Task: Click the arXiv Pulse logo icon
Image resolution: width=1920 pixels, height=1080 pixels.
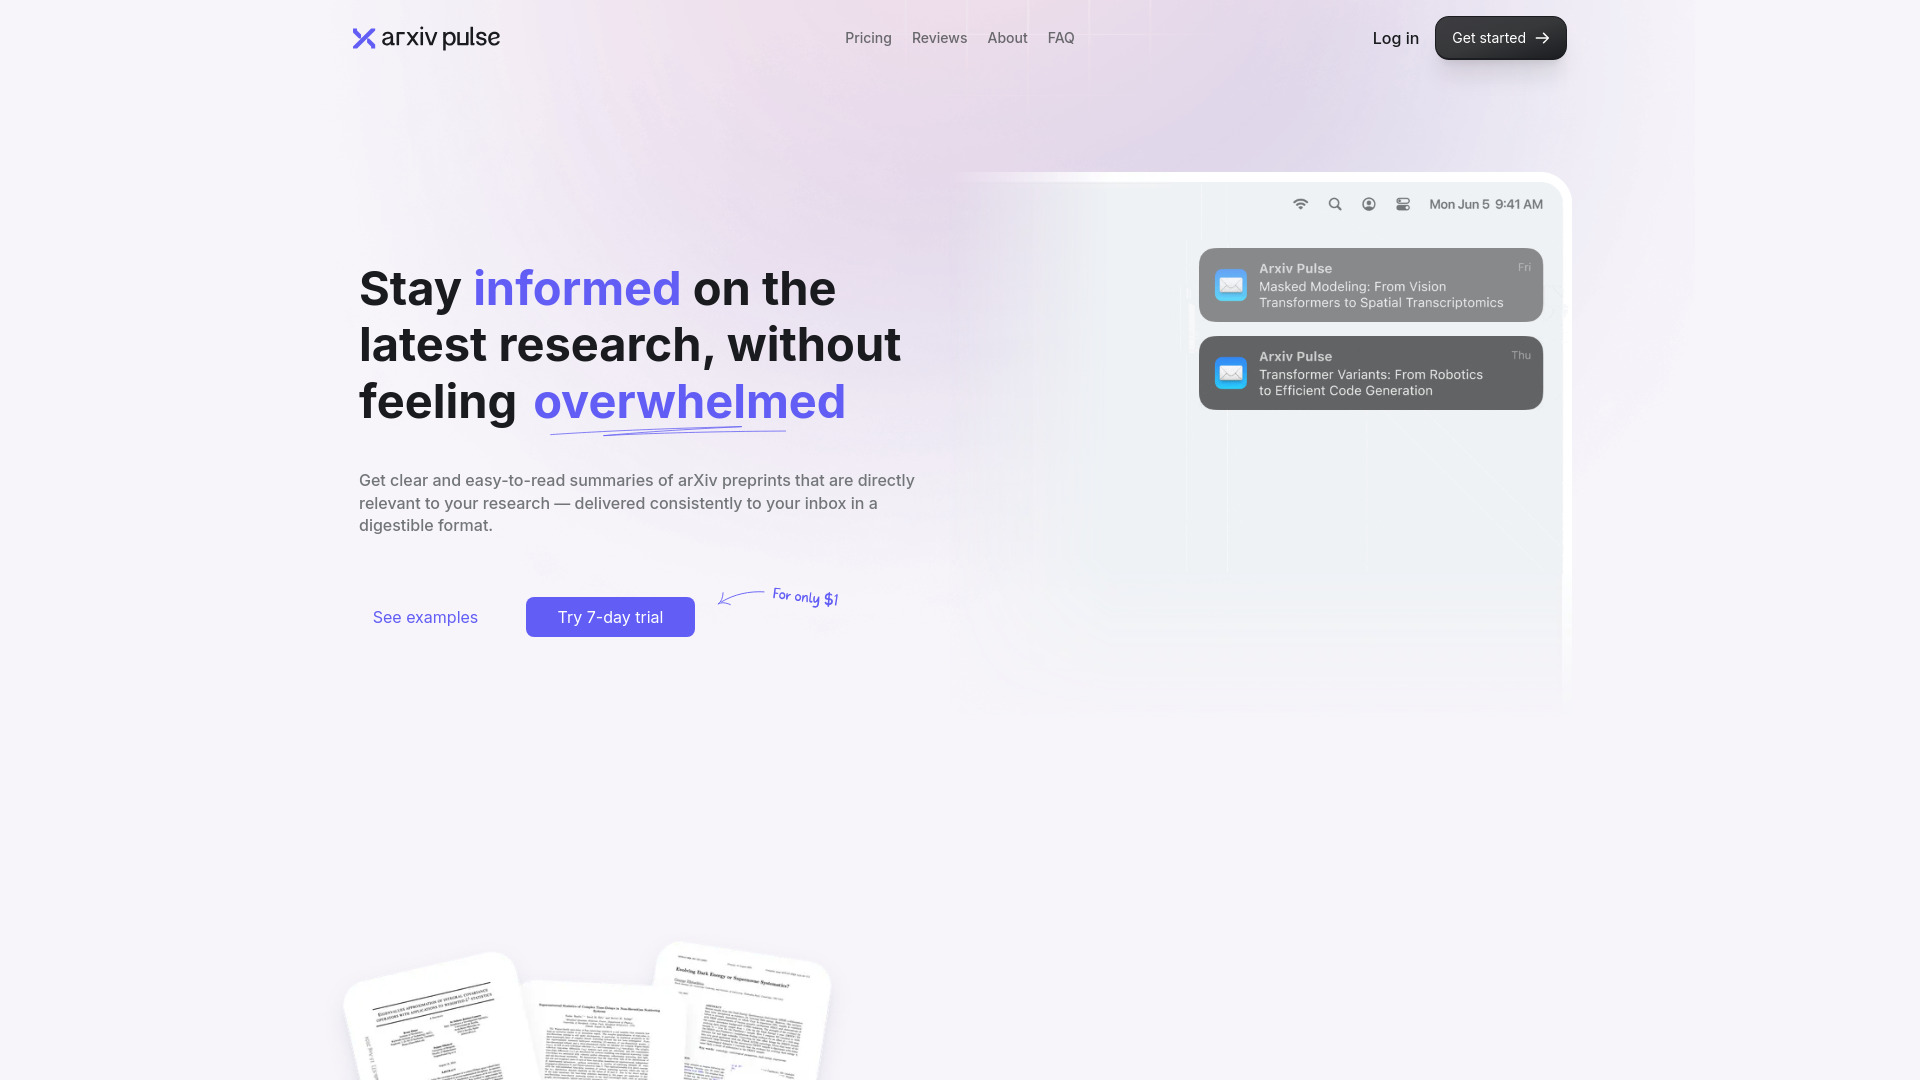Action: (361, 37)
